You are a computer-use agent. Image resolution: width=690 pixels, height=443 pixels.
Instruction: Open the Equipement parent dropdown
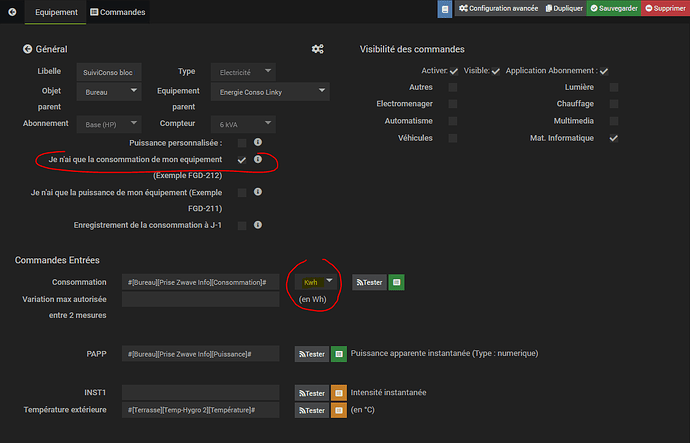[272, 92]
